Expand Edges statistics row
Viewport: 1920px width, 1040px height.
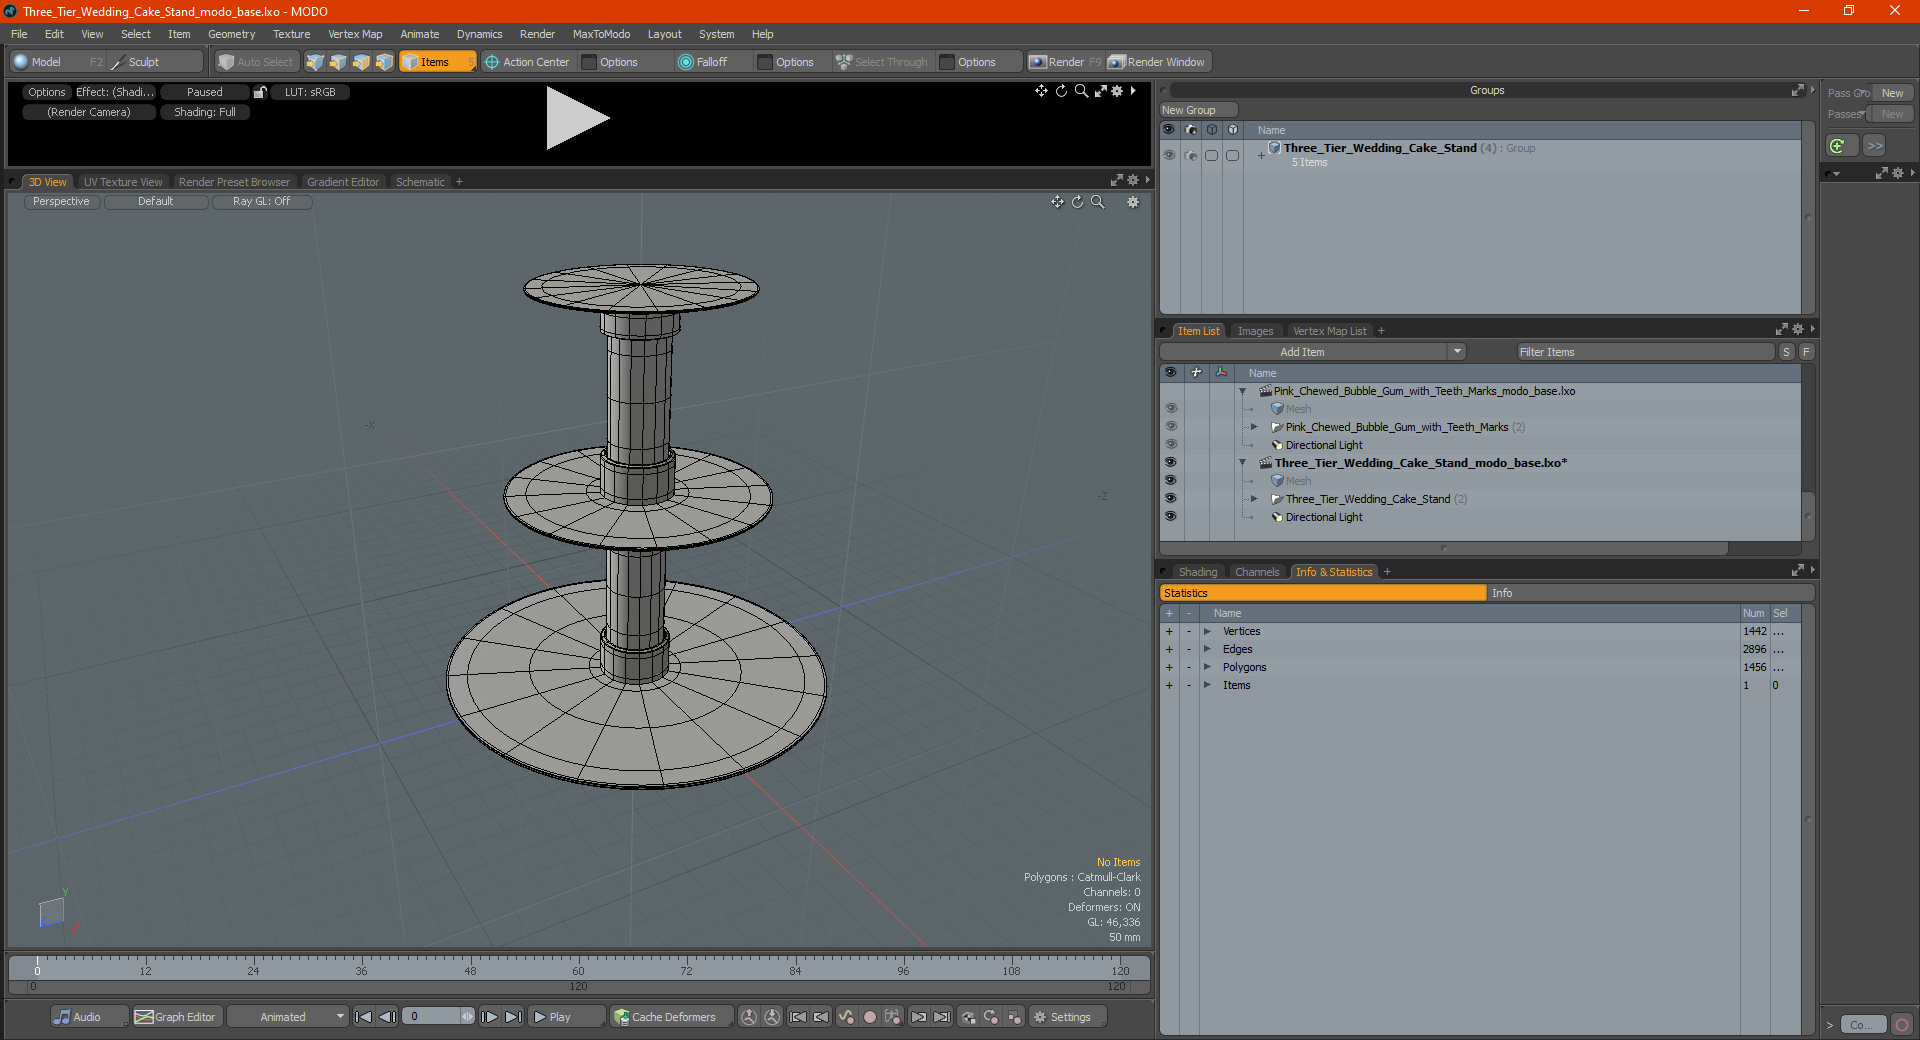pos(1208,649)
